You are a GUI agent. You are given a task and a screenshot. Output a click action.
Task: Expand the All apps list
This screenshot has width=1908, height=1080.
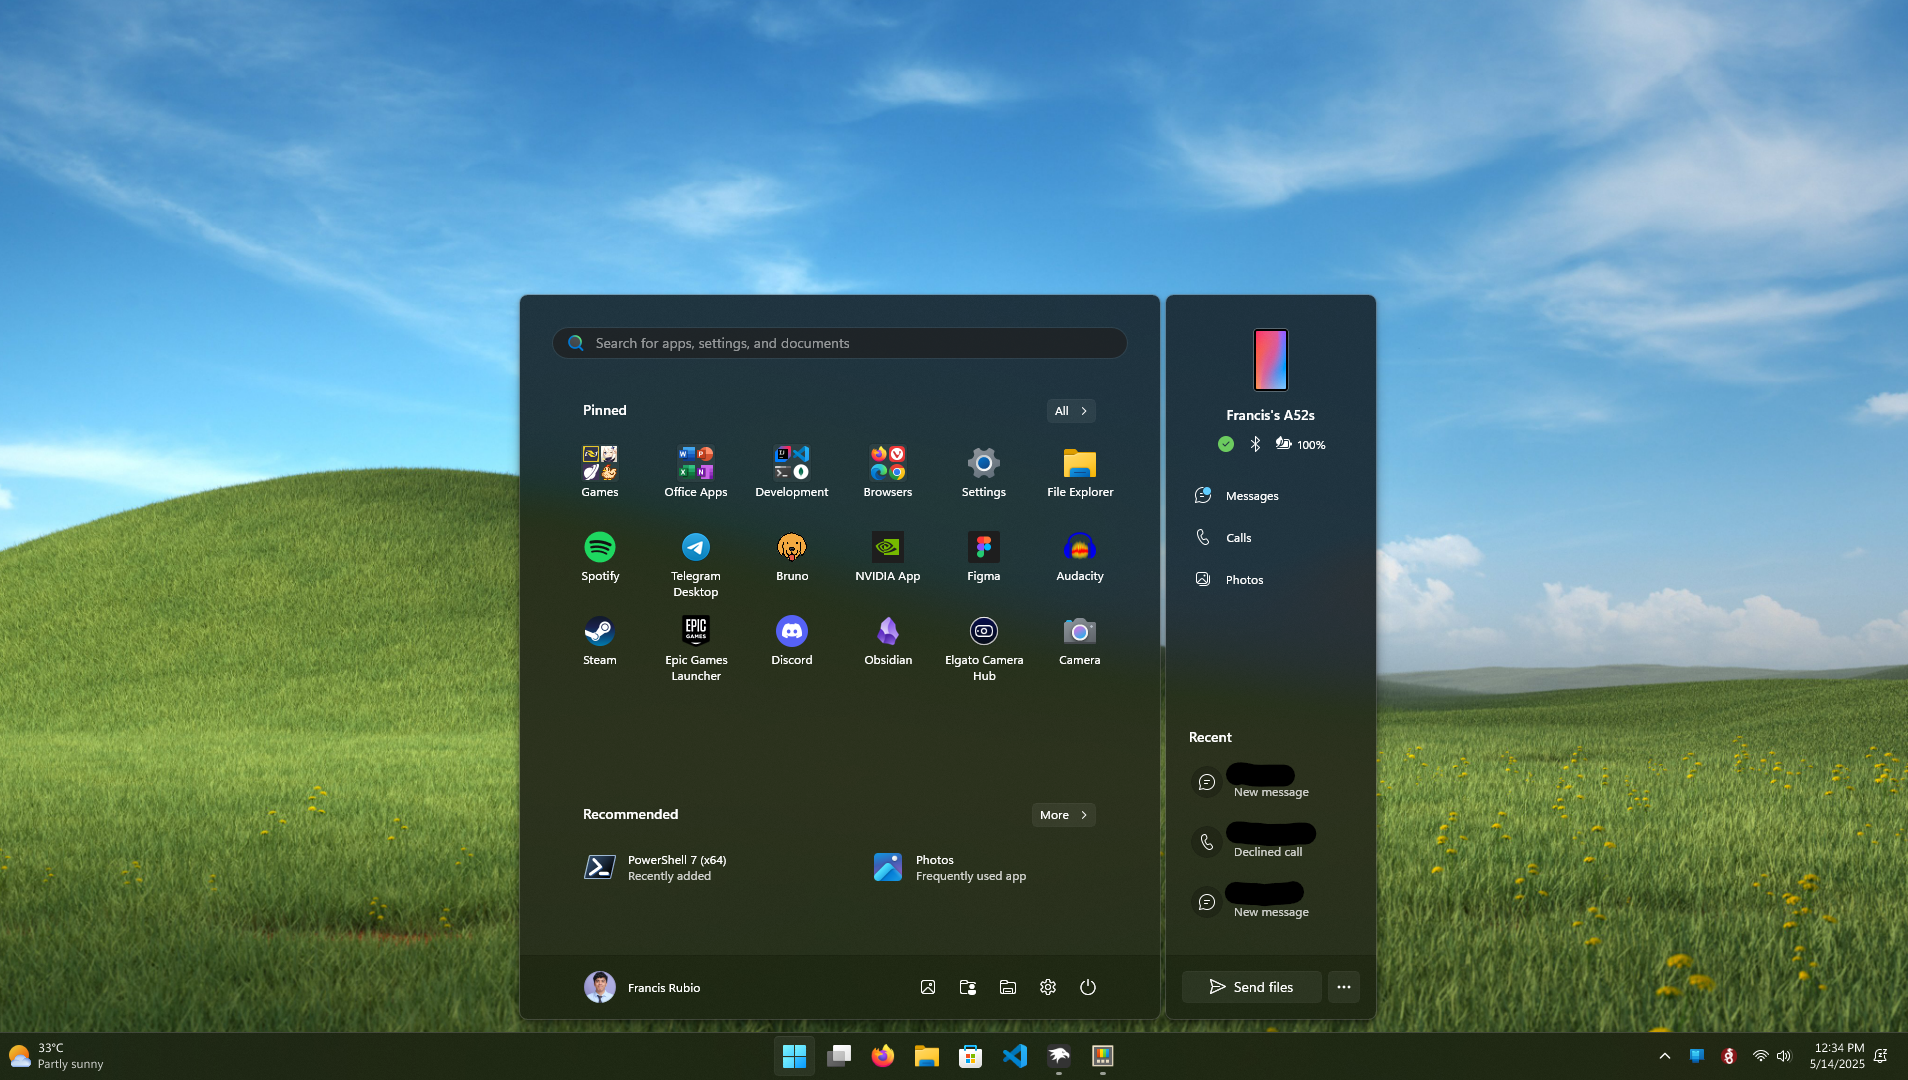(1070, 411)
